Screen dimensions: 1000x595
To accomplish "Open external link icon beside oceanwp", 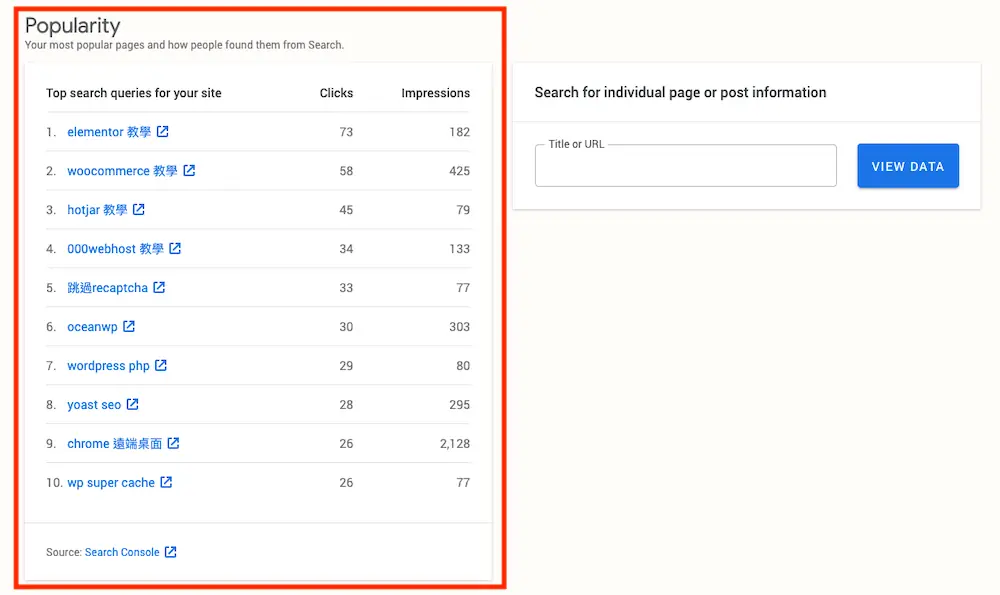I will pyautogui.click(x=129, y=326).
